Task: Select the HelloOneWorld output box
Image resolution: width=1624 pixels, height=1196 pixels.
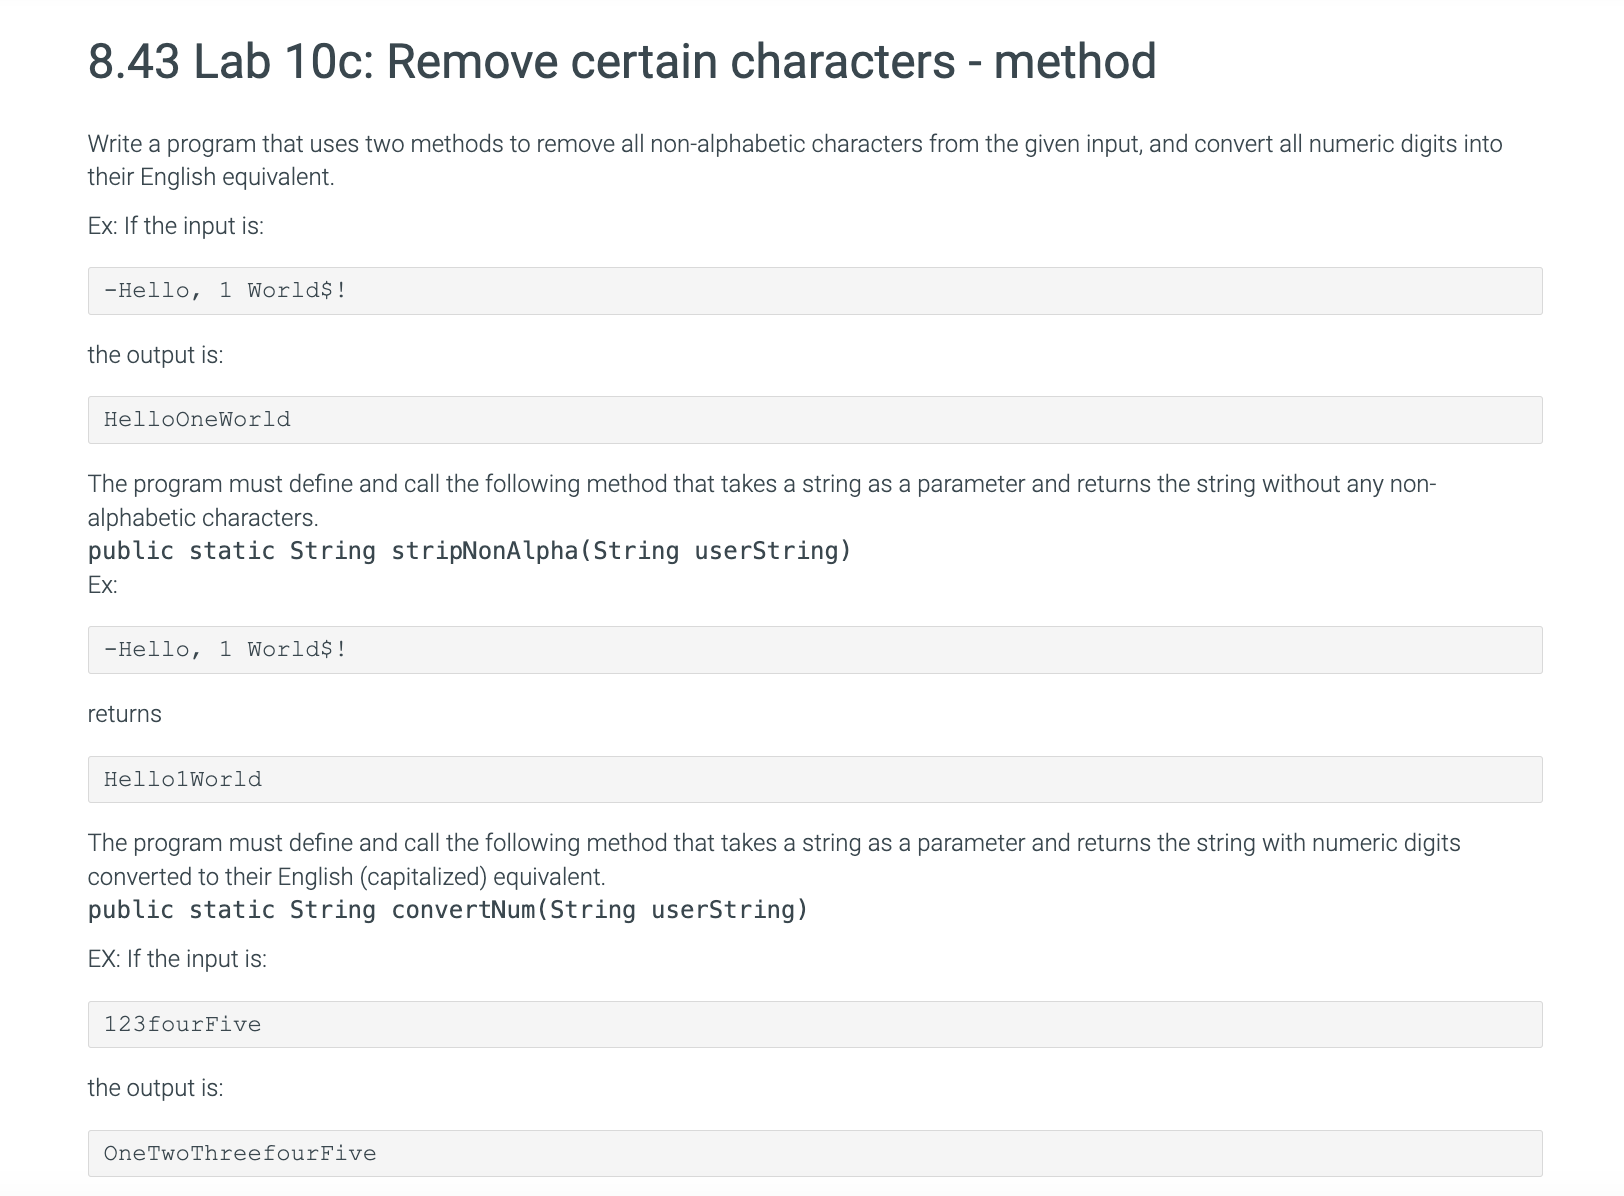Action: coord(815,420)
